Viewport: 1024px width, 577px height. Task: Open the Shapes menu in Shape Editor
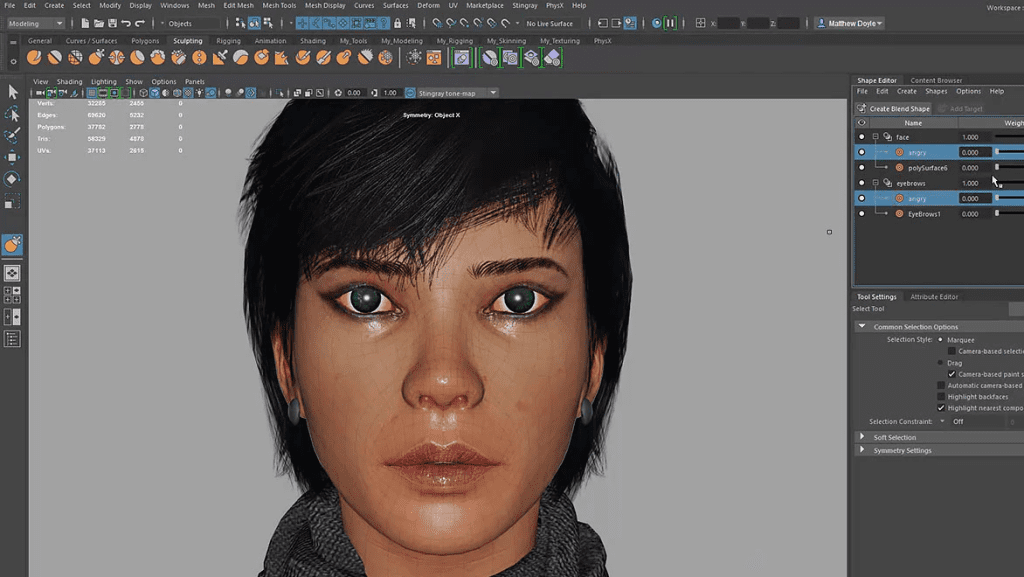click(x=936, y=91)
